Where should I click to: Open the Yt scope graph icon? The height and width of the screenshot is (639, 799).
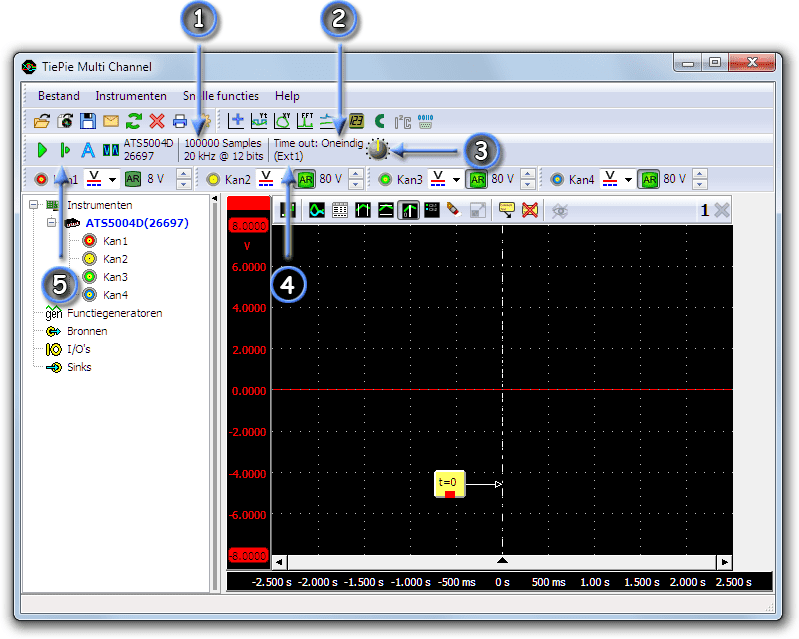coord(259,121)
